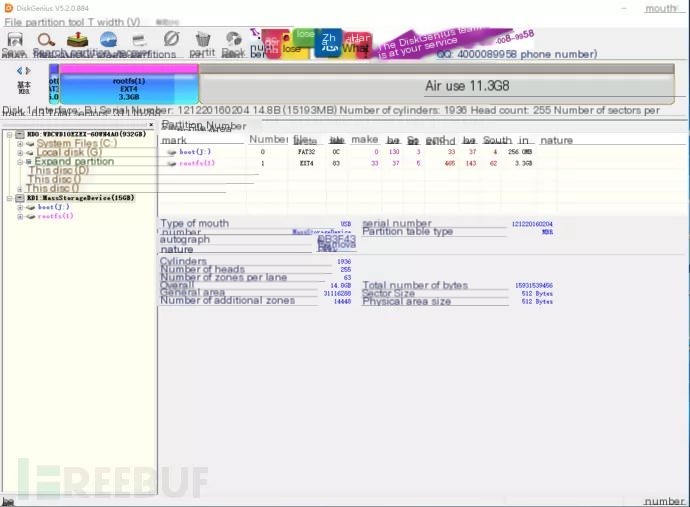Viewport: 690px width, 507px height.
Task: Select RD1 MassStorageDevice(15GB) in tree
Action: (x=81, y=198)
